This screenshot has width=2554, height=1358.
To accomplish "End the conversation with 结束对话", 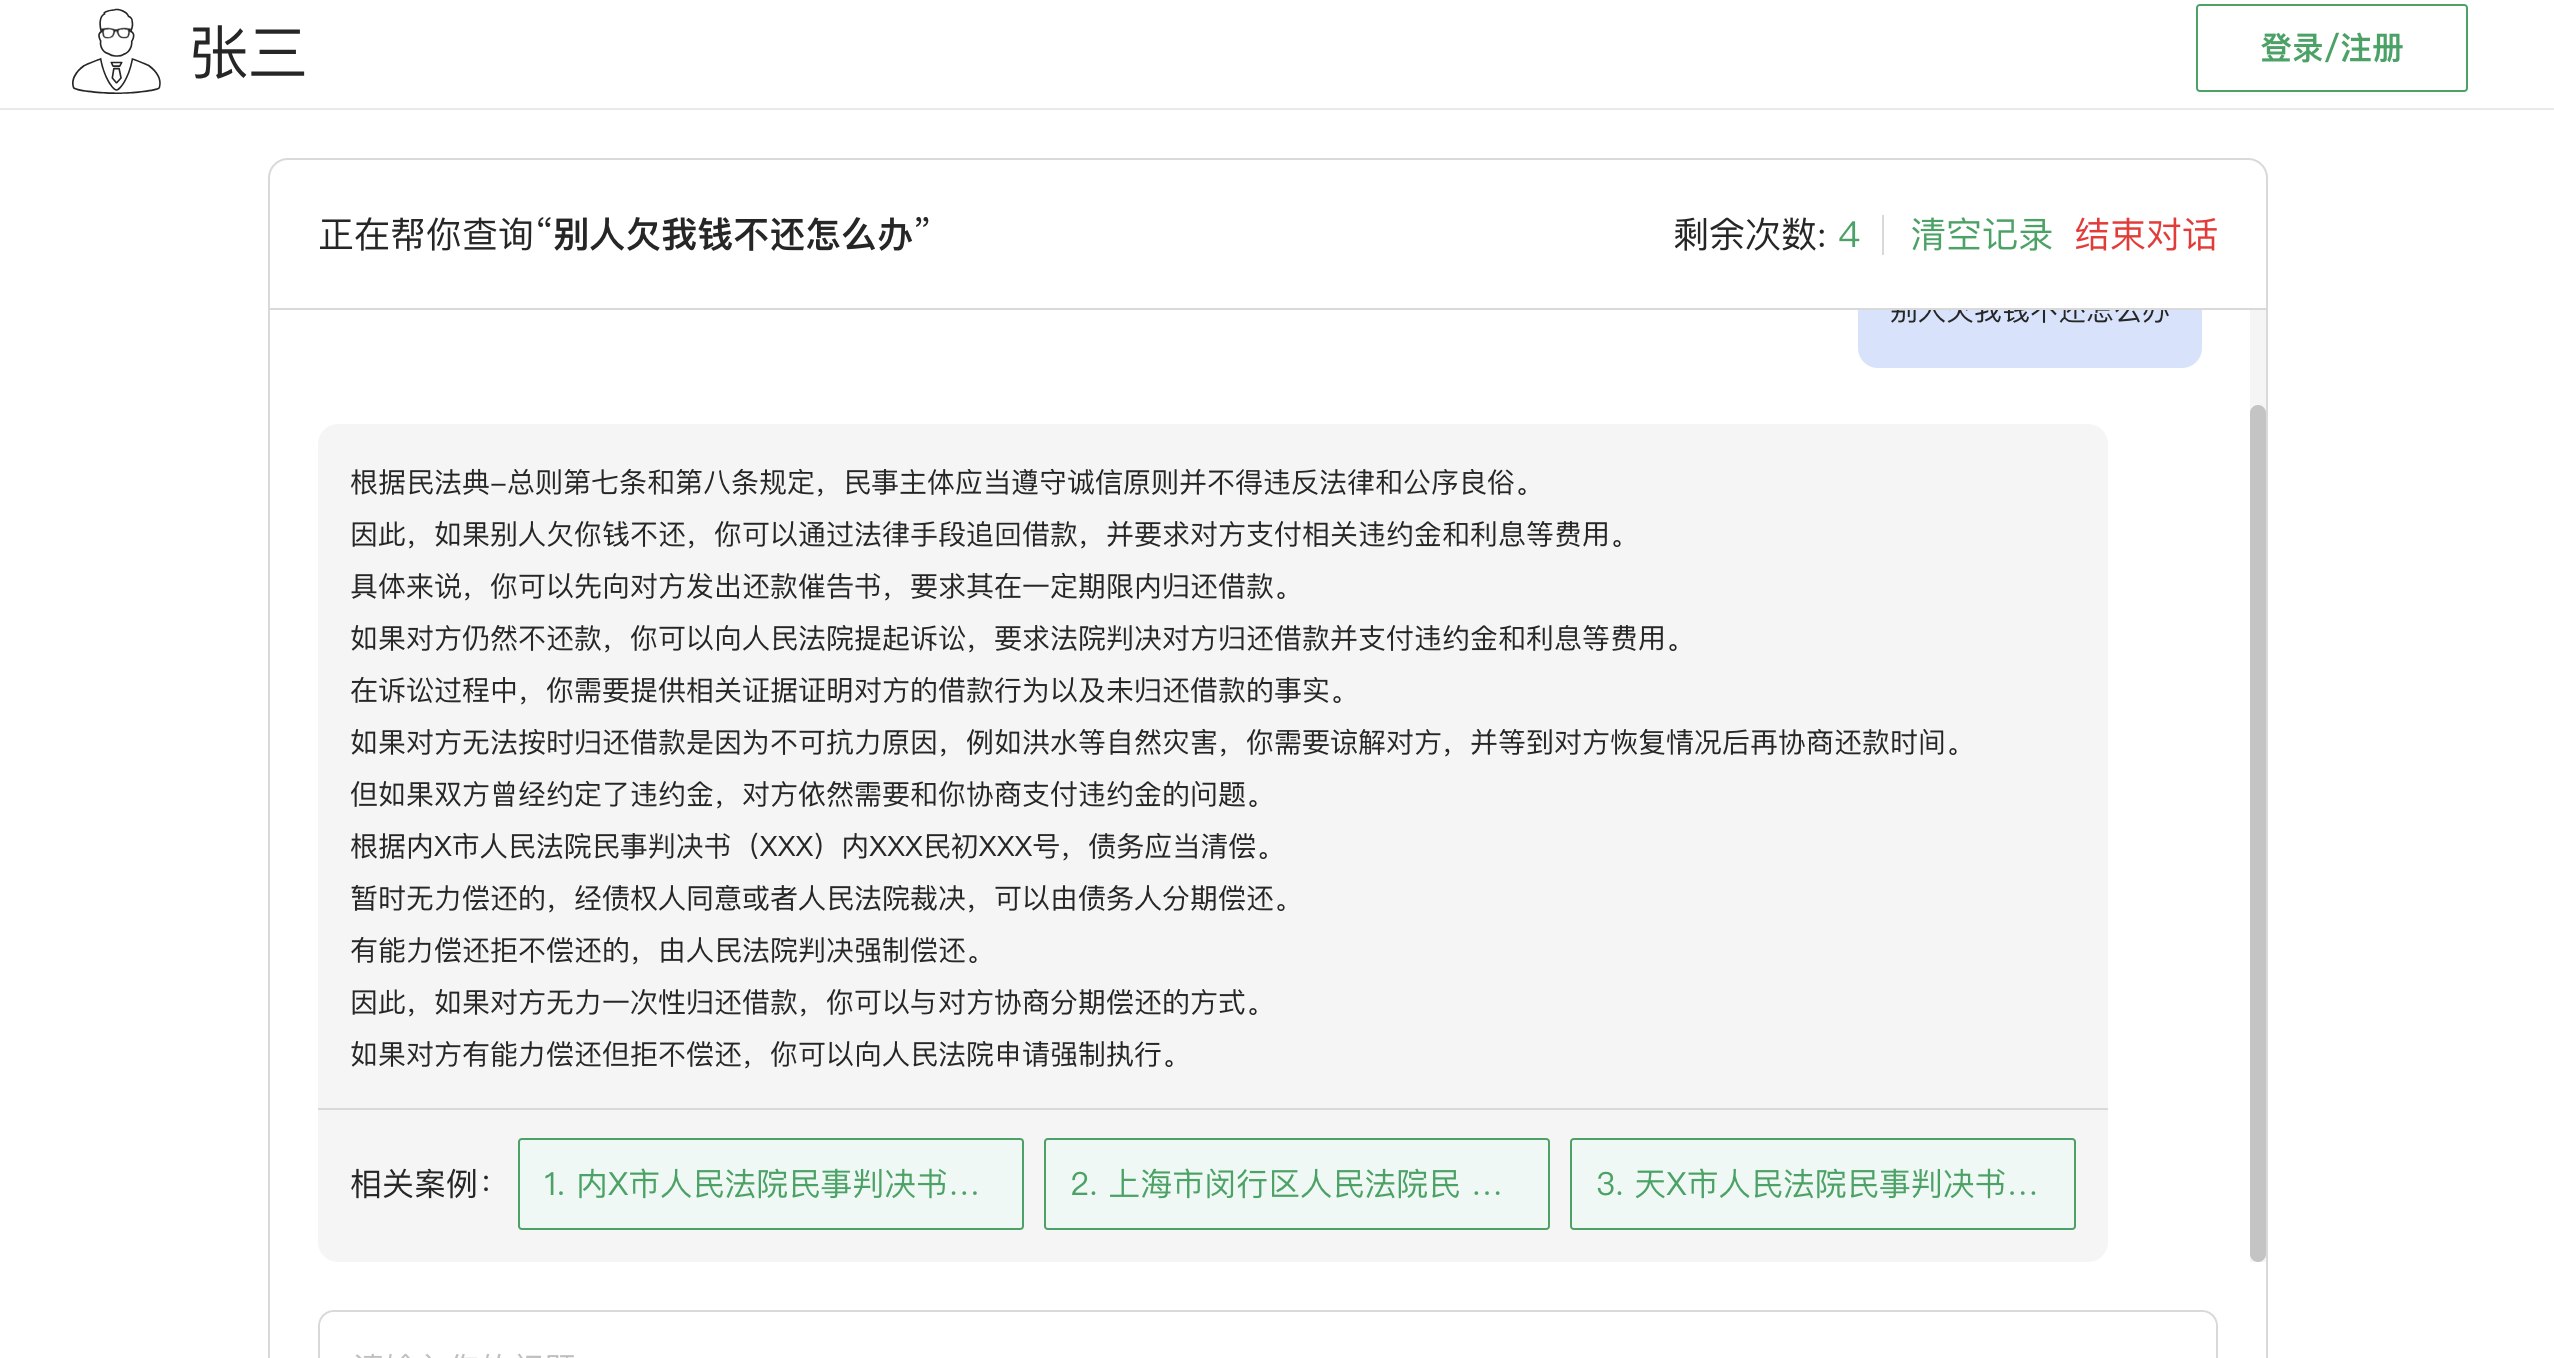I will (2146, 235).
